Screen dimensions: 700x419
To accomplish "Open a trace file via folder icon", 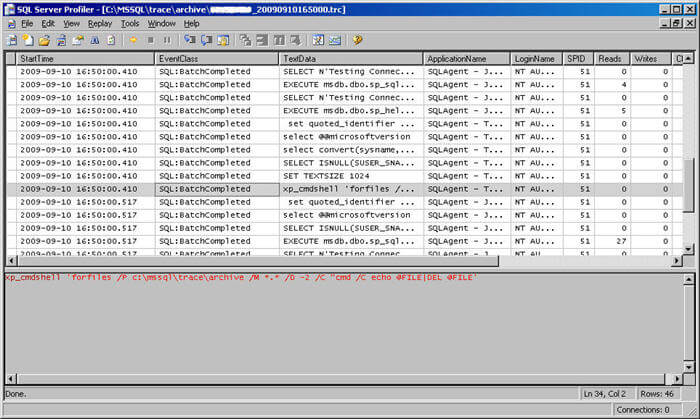I will (44, 41).
